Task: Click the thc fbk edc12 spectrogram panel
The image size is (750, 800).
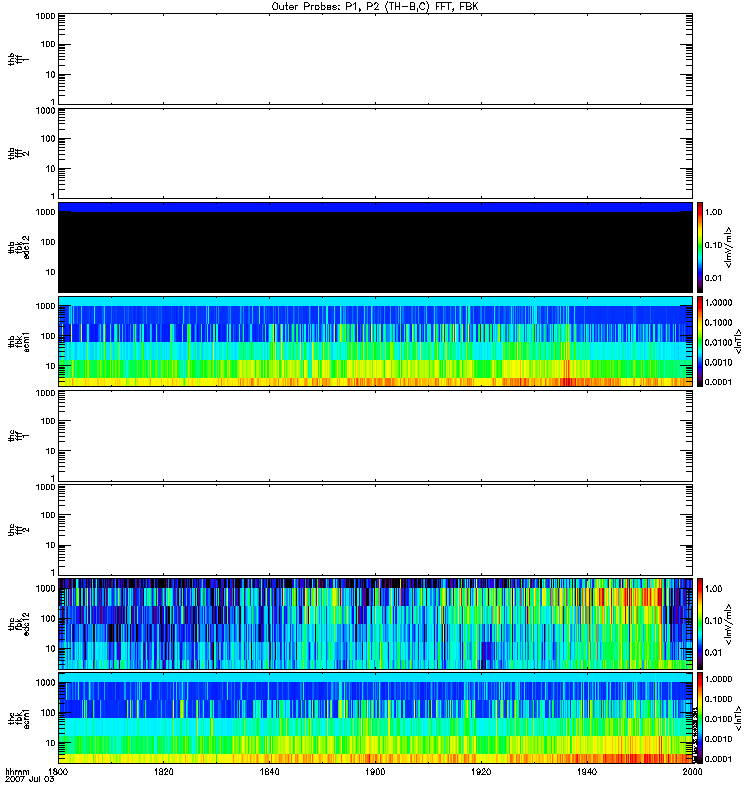Action: (375, 624)
